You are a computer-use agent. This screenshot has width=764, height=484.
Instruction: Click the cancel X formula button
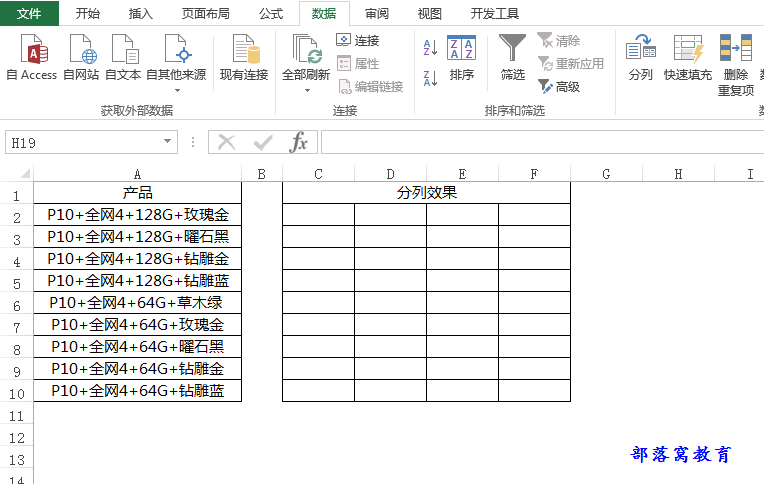click(227, 142)
